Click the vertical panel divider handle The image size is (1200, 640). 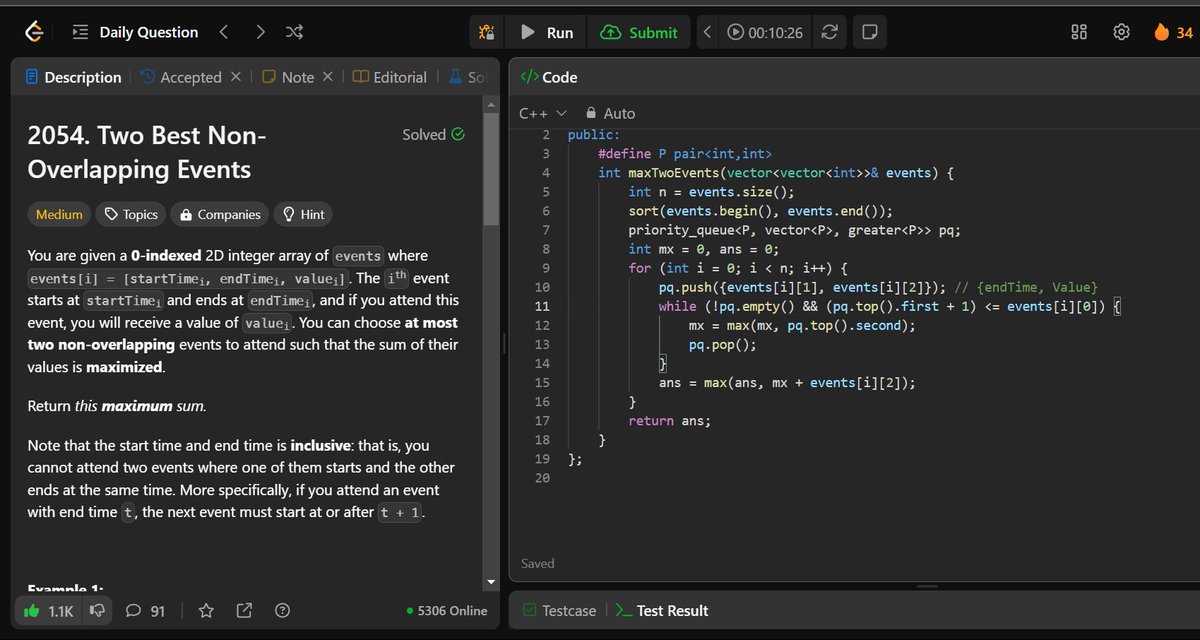point(504,343)
